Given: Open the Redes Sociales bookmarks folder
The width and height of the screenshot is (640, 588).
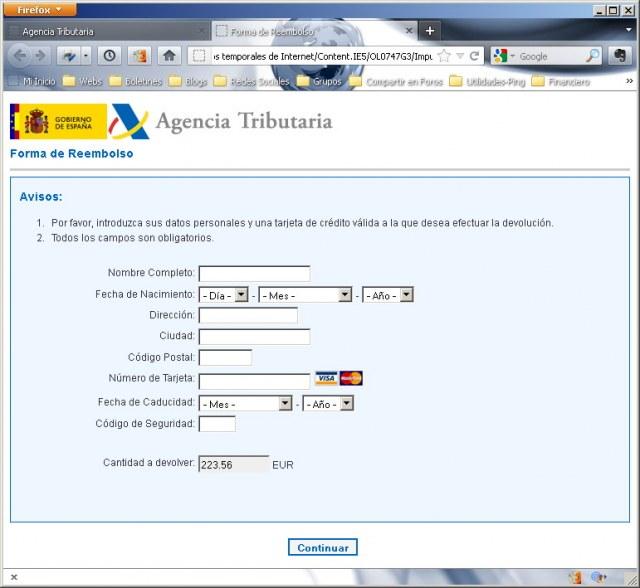Looking at the screenshot, I should pos(251,82).
